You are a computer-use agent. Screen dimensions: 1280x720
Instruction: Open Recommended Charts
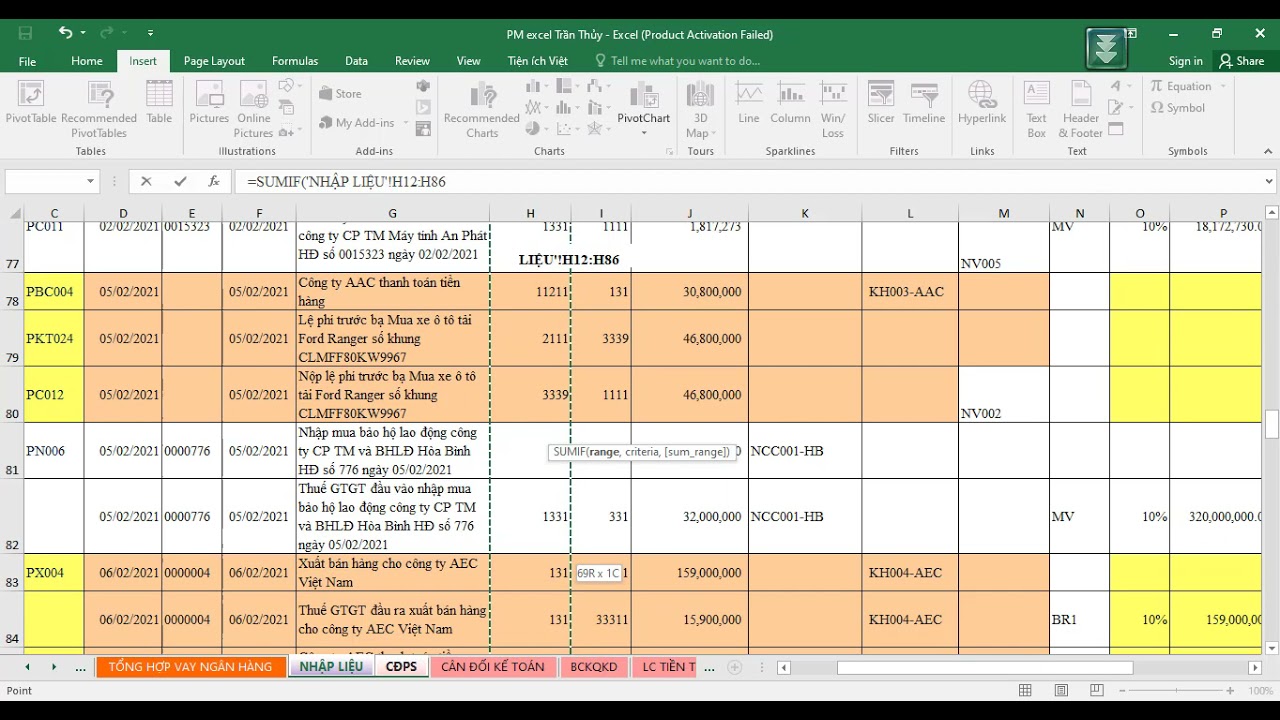(482, 108)
